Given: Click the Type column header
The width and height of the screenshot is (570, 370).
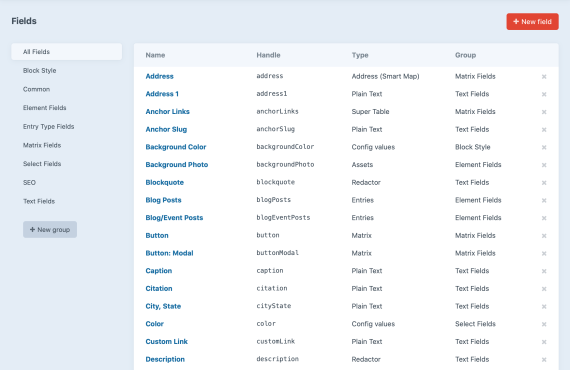Looking at the screenshot, I should 360,55.
